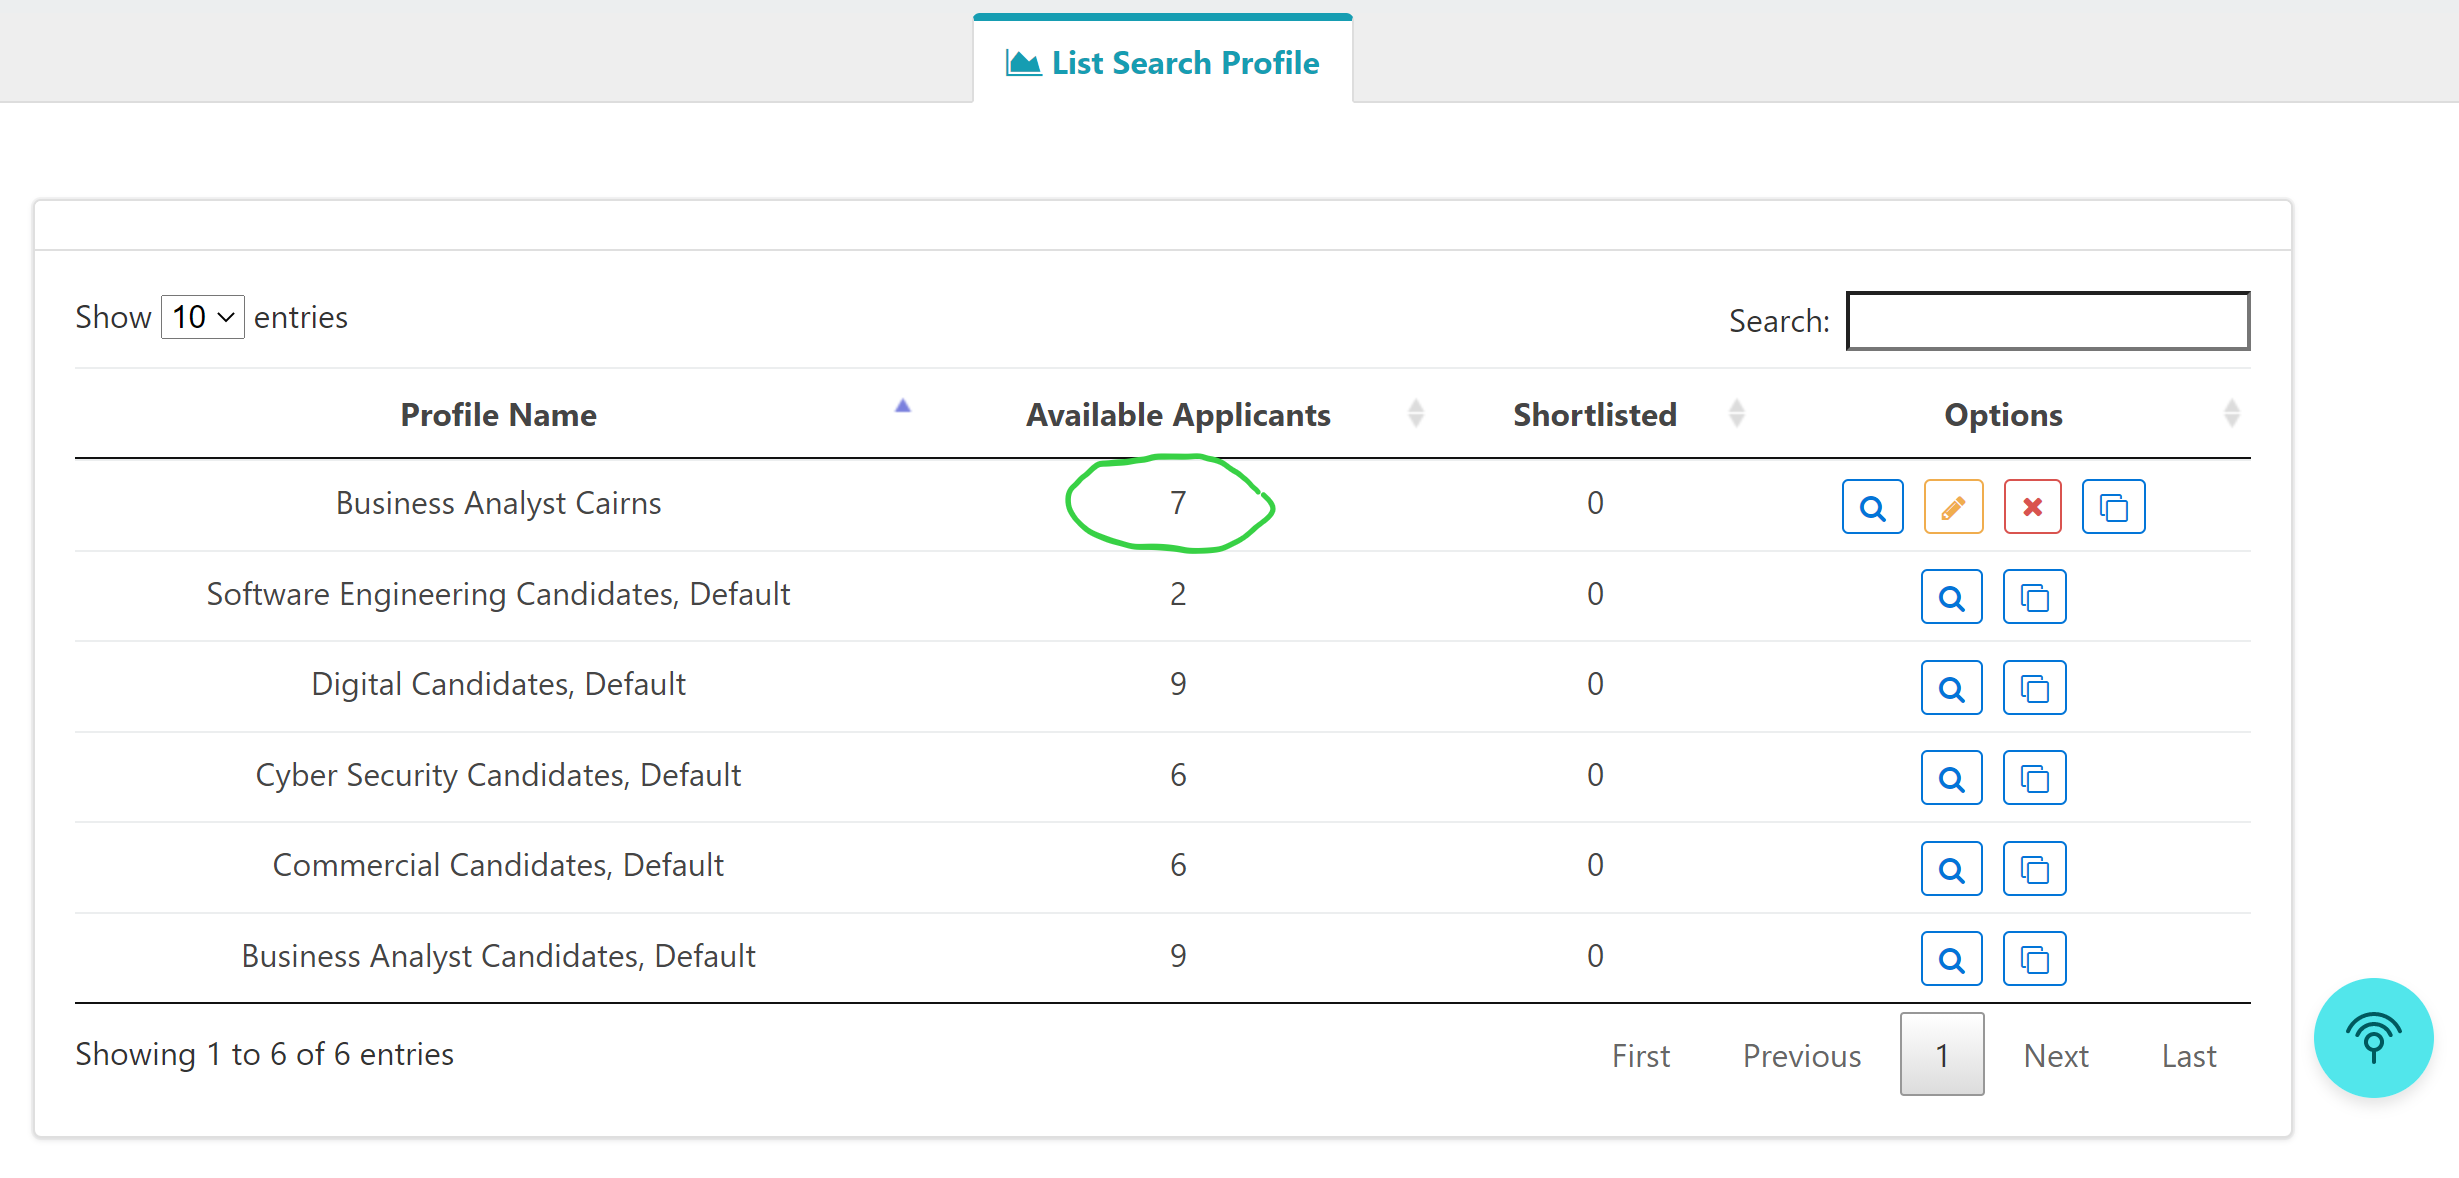Open search for Cyber Security Candidates row
2459x1178 pixels.
click(x=1951, y=778)
